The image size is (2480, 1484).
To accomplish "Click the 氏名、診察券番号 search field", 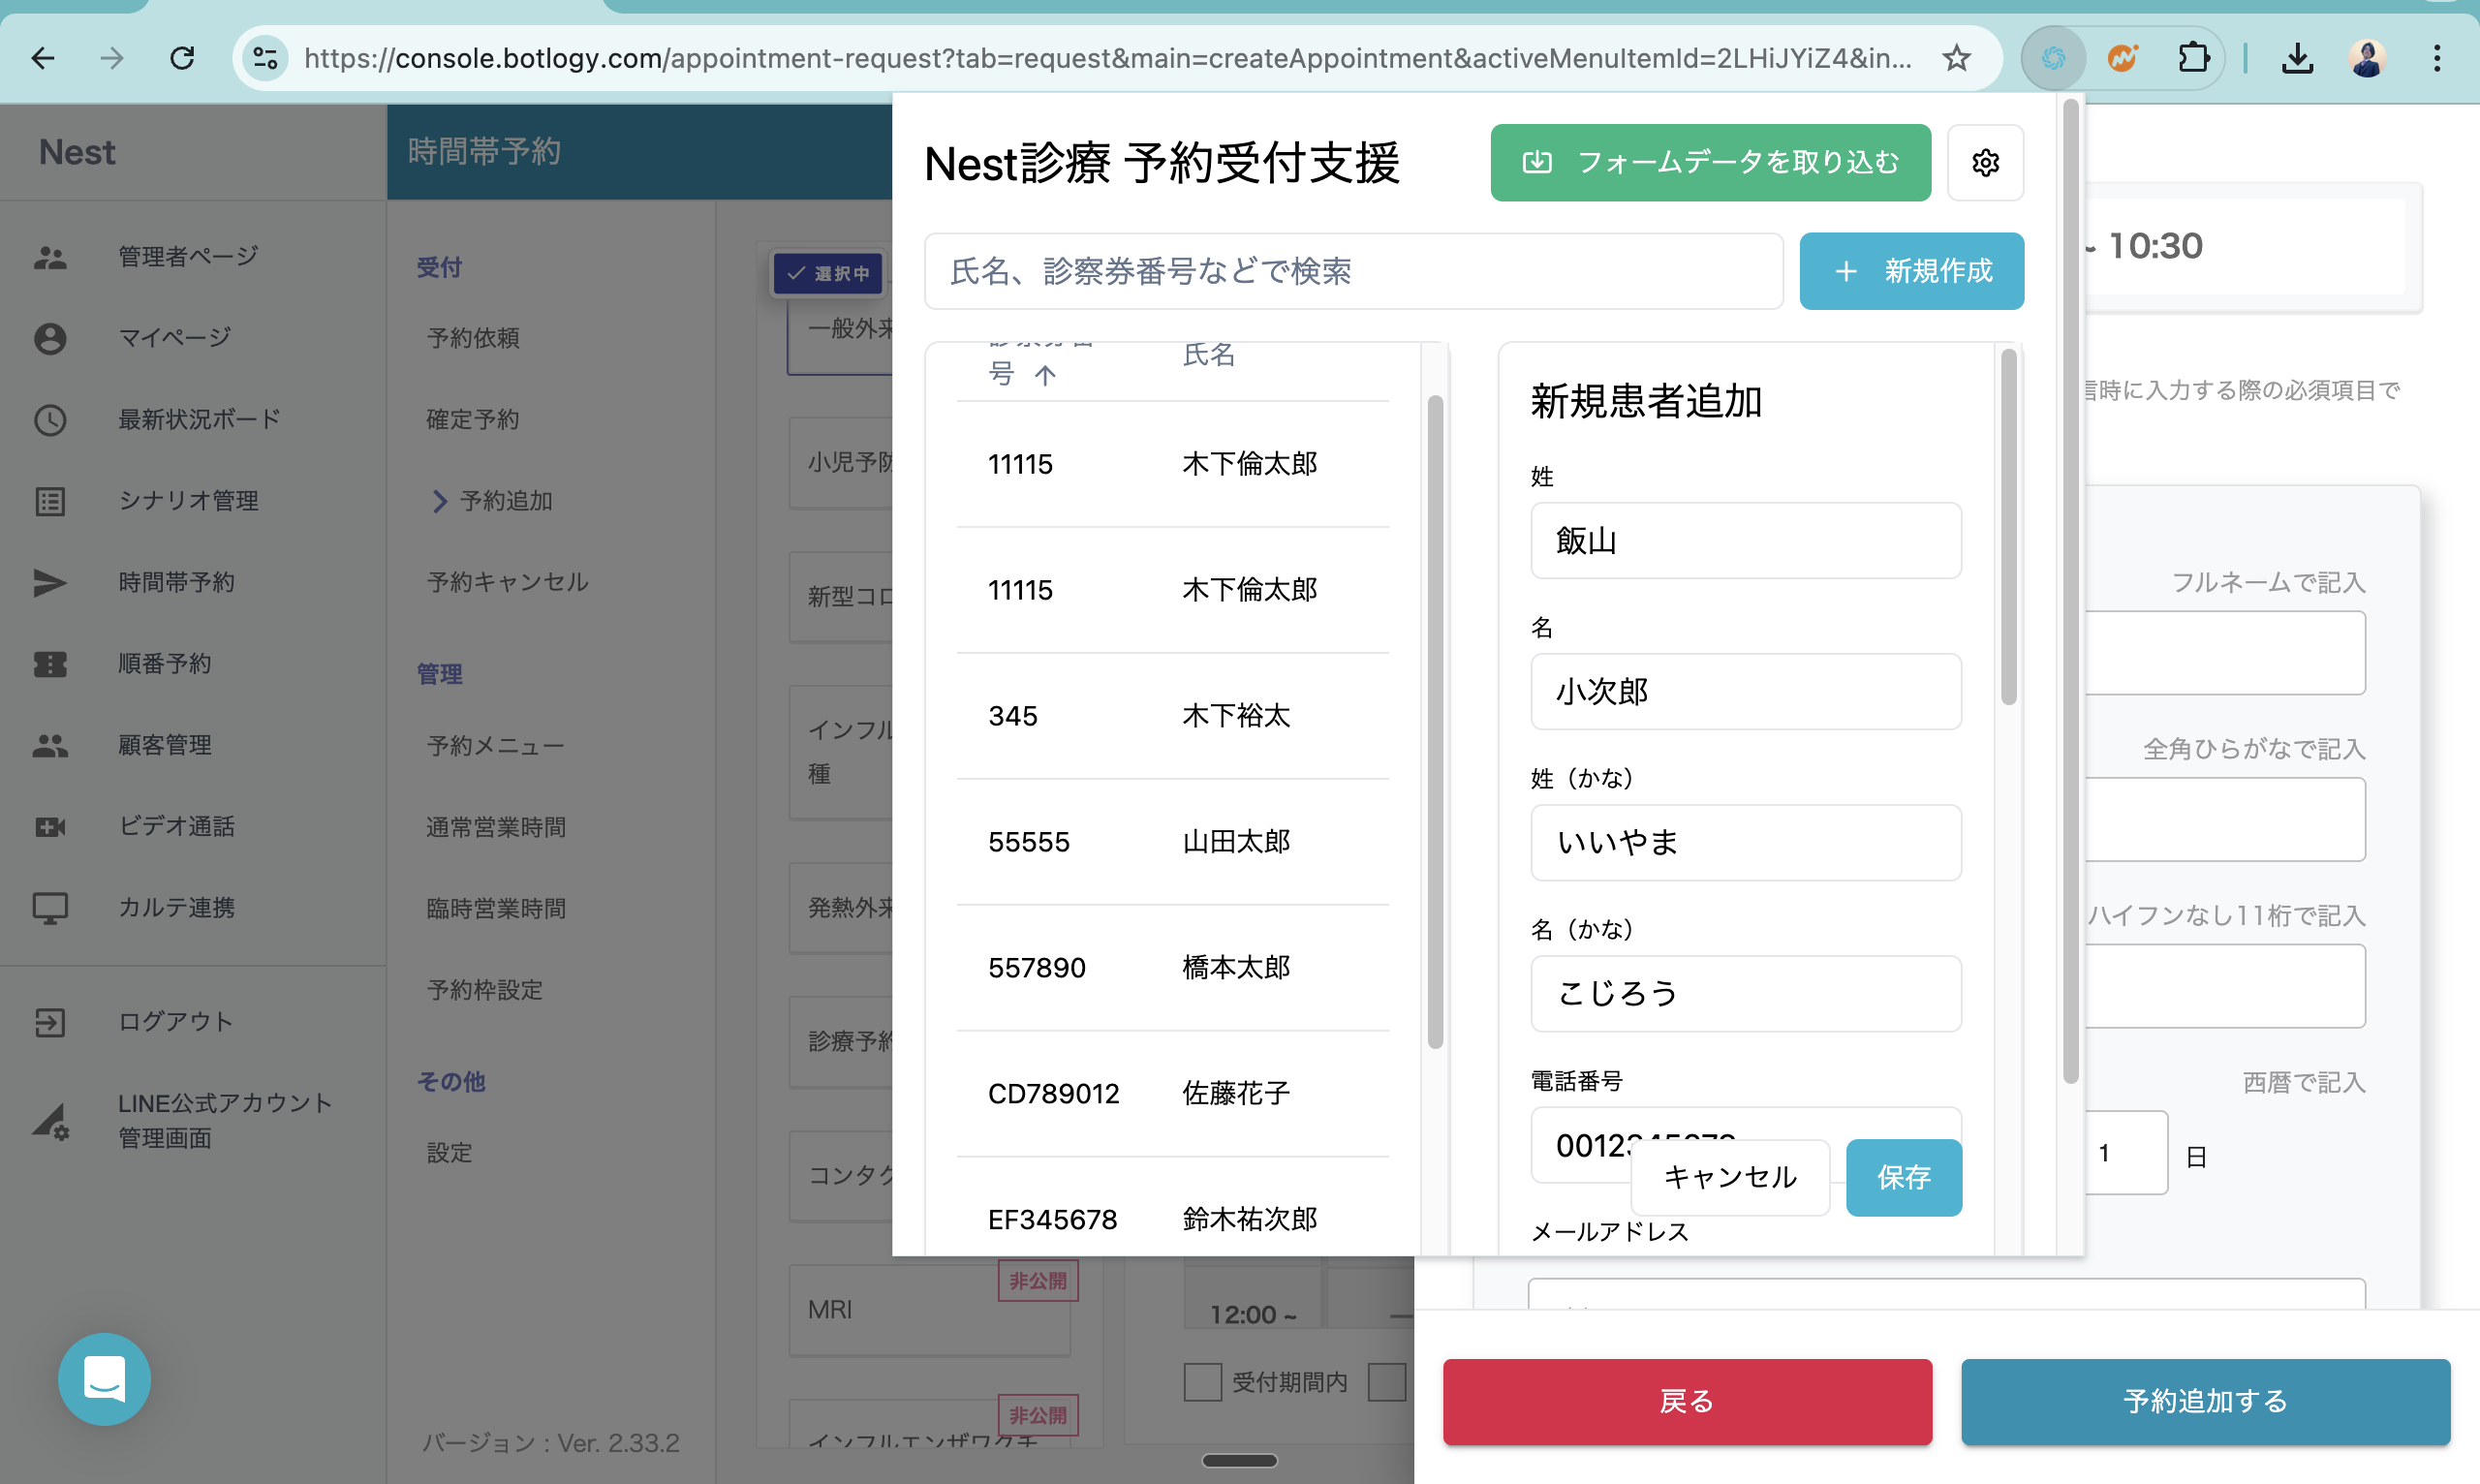I will 1352,271.
